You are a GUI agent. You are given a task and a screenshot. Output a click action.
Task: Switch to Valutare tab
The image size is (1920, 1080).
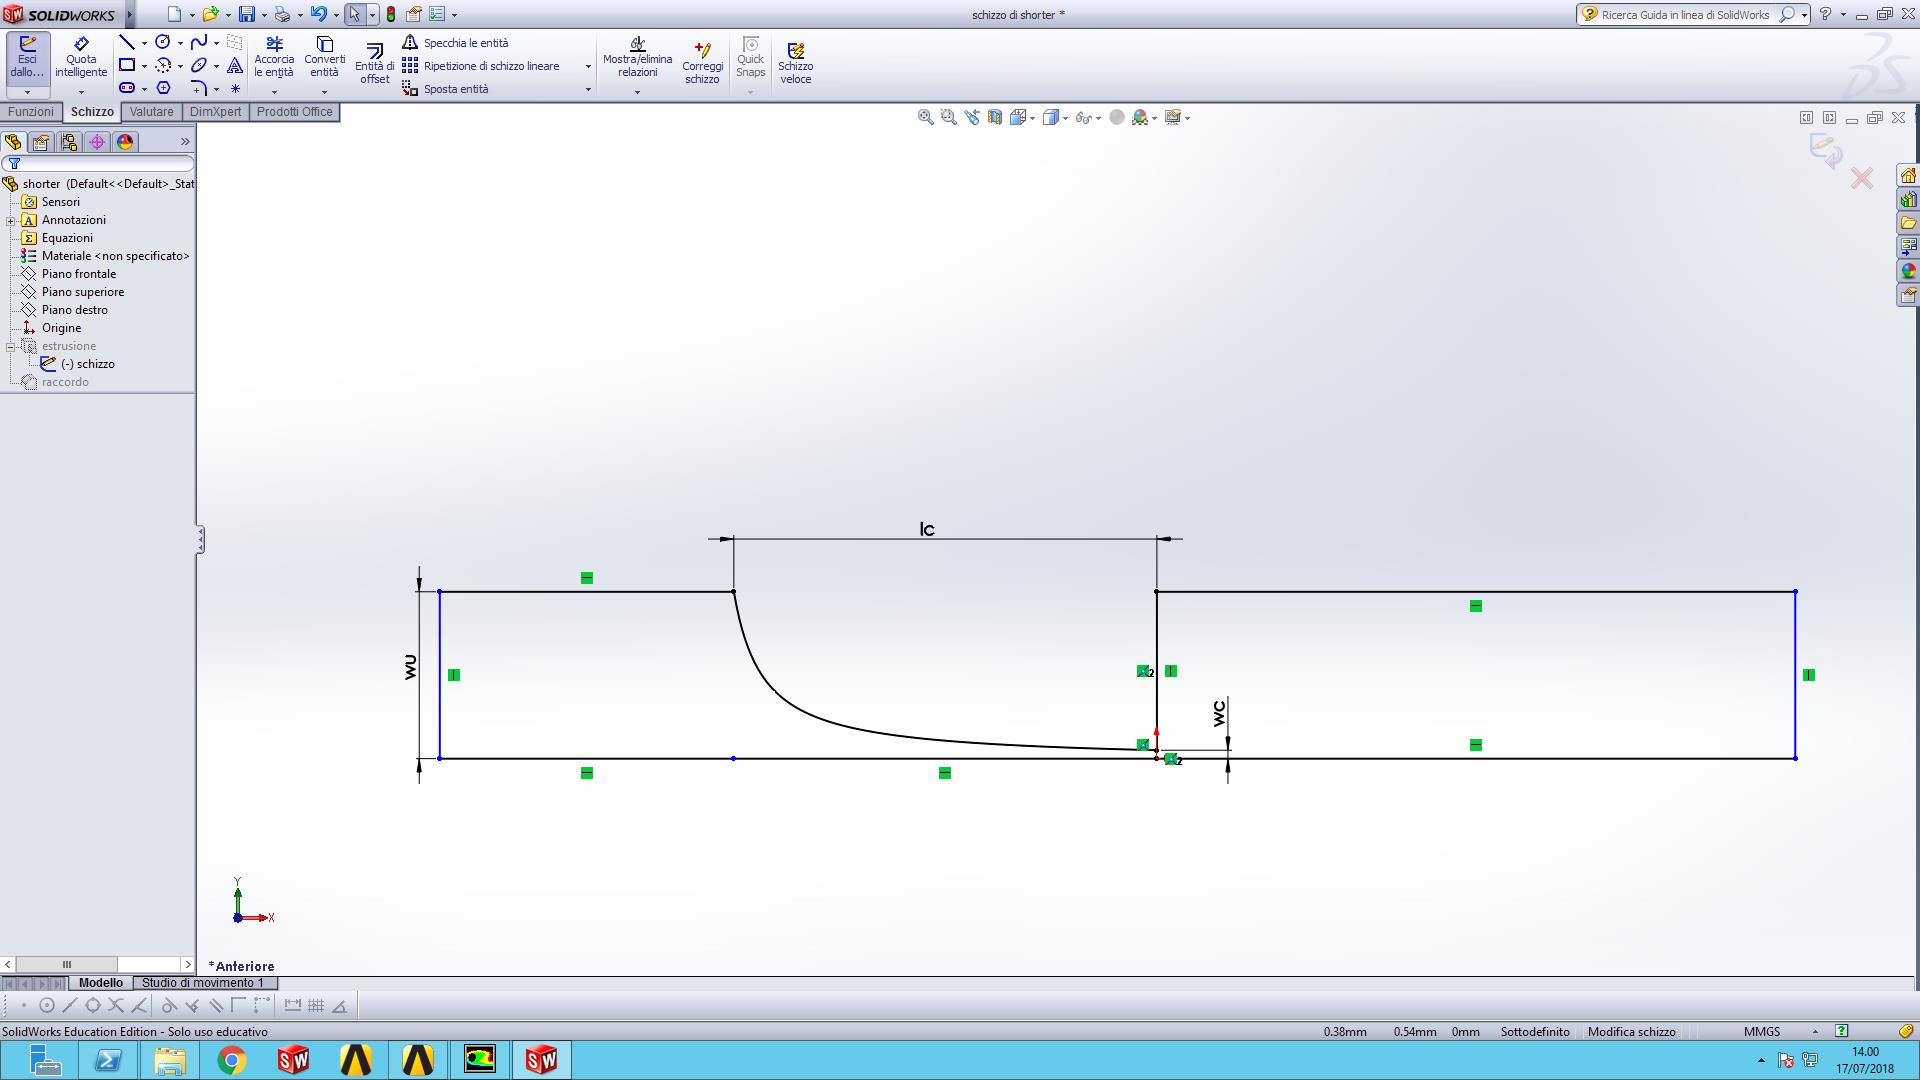152,112
